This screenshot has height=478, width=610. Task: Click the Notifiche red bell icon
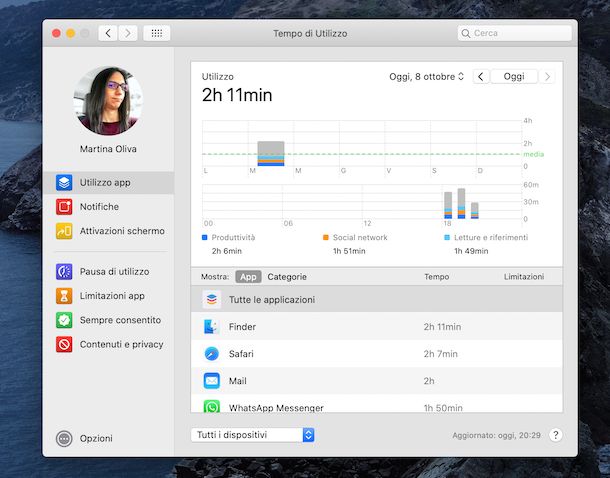pos(64,207)
